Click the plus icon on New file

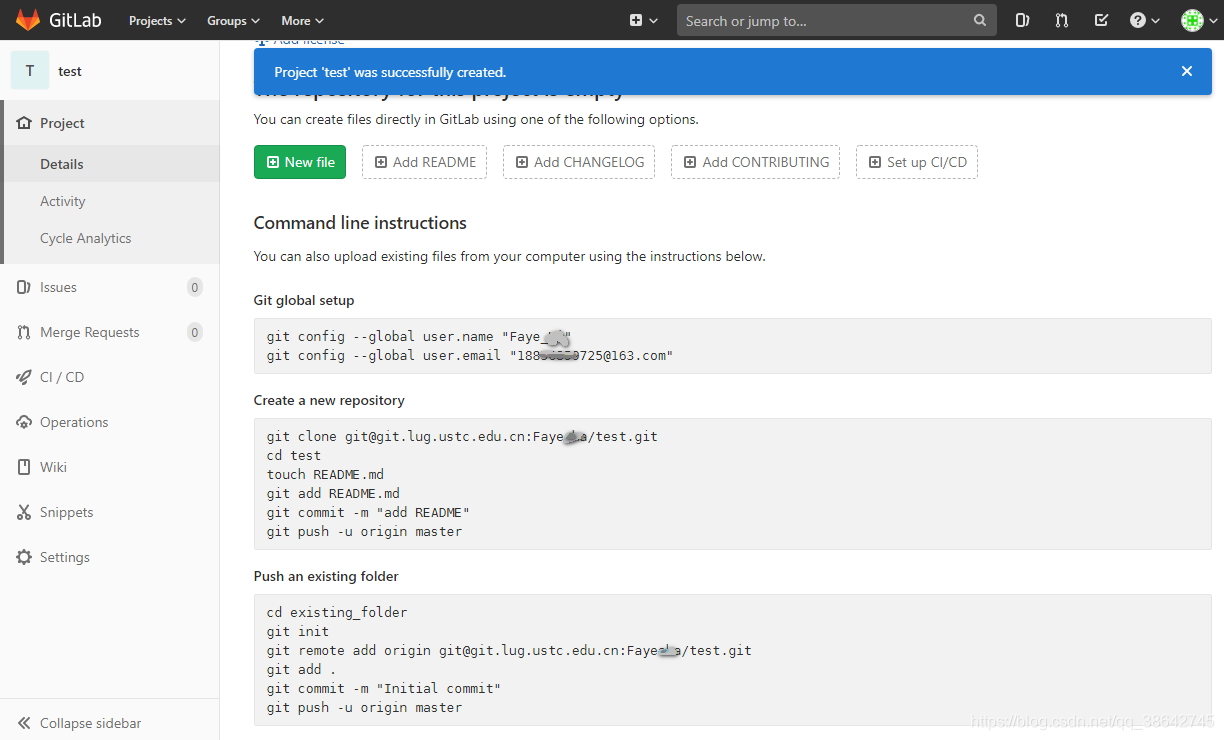click(x=273, y=162)
